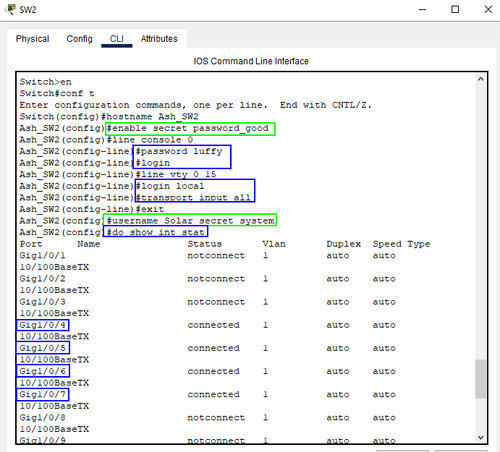Click the CLI scrollbar down arrow
Image resolution: width=500 pixels, height=452 pixels.
pyautogui.click(x=481, y=437)
